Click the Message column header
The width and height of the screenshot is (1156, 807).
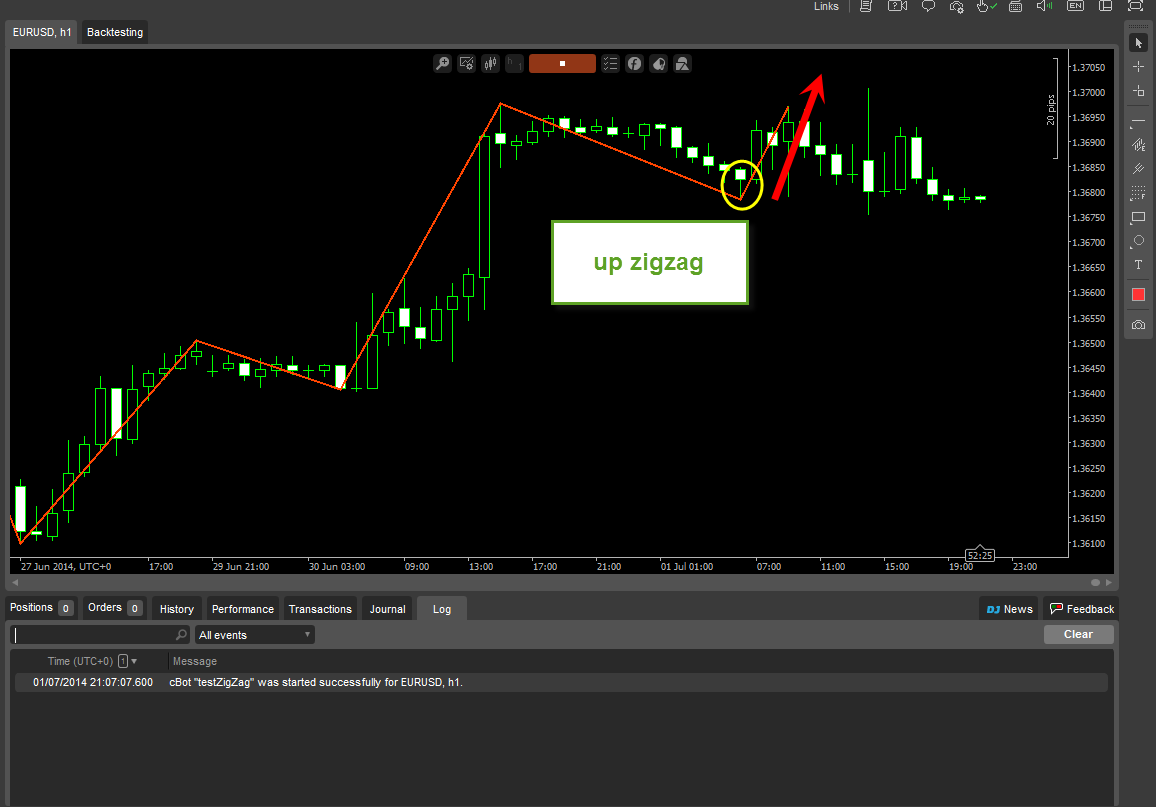tap(195, 661)
